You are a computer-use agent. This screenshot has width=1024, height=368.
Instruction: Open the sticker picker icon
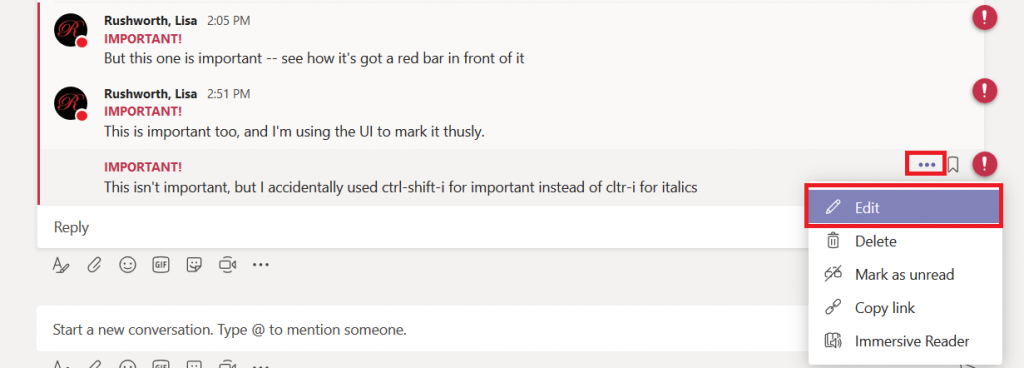click(x=194, y=264)
